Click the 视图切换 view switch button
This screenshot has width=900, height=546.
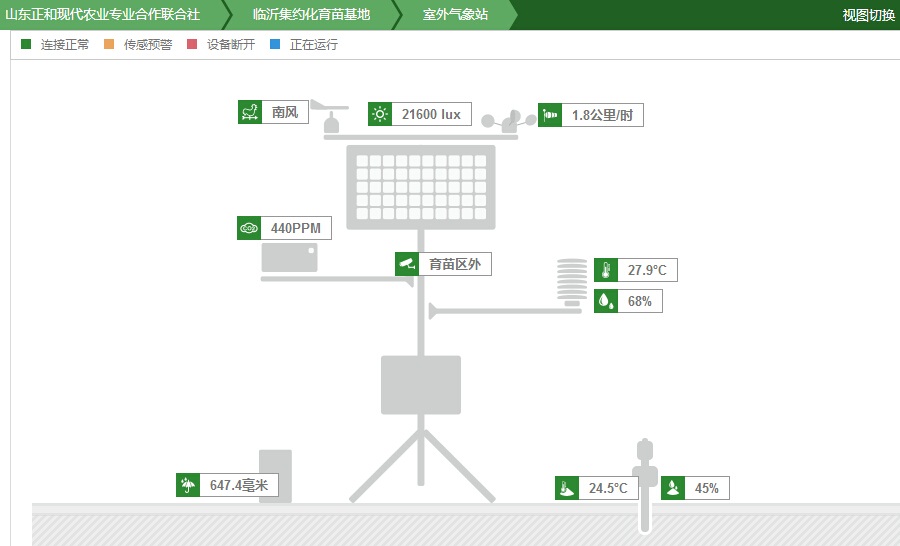[868, 15]
